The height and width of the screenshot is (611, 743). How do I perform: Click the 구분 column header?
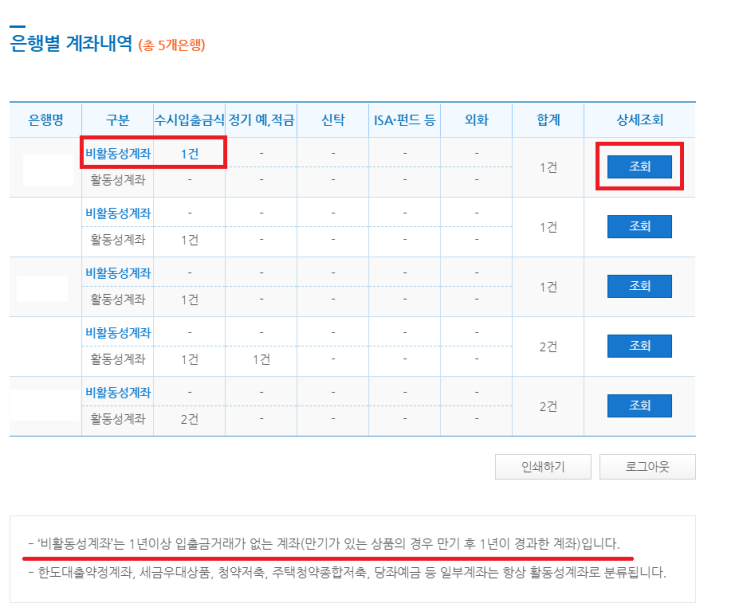(118, 120)
